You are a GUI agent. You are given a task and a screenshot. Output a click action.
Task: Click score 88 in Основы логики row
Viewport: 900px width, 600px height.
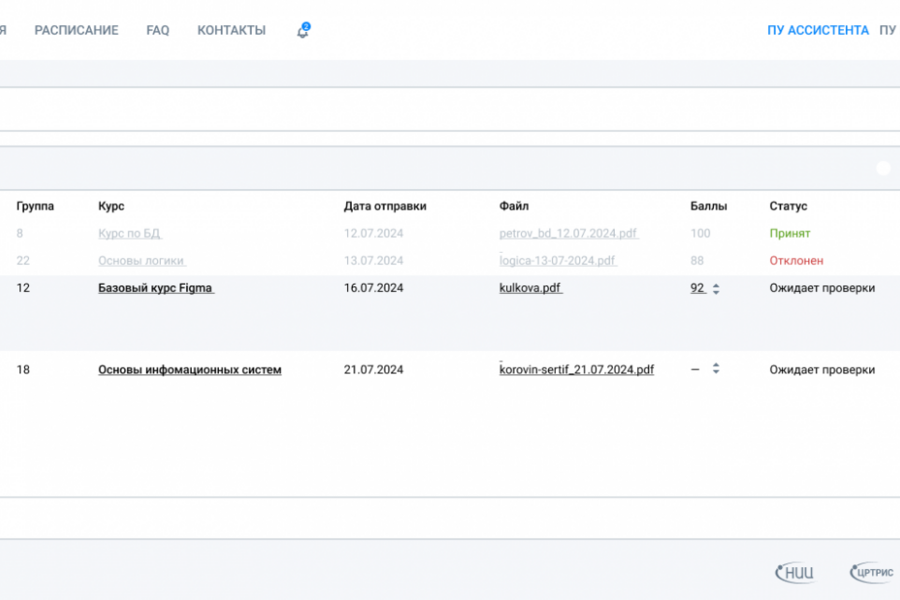(697, 261)
